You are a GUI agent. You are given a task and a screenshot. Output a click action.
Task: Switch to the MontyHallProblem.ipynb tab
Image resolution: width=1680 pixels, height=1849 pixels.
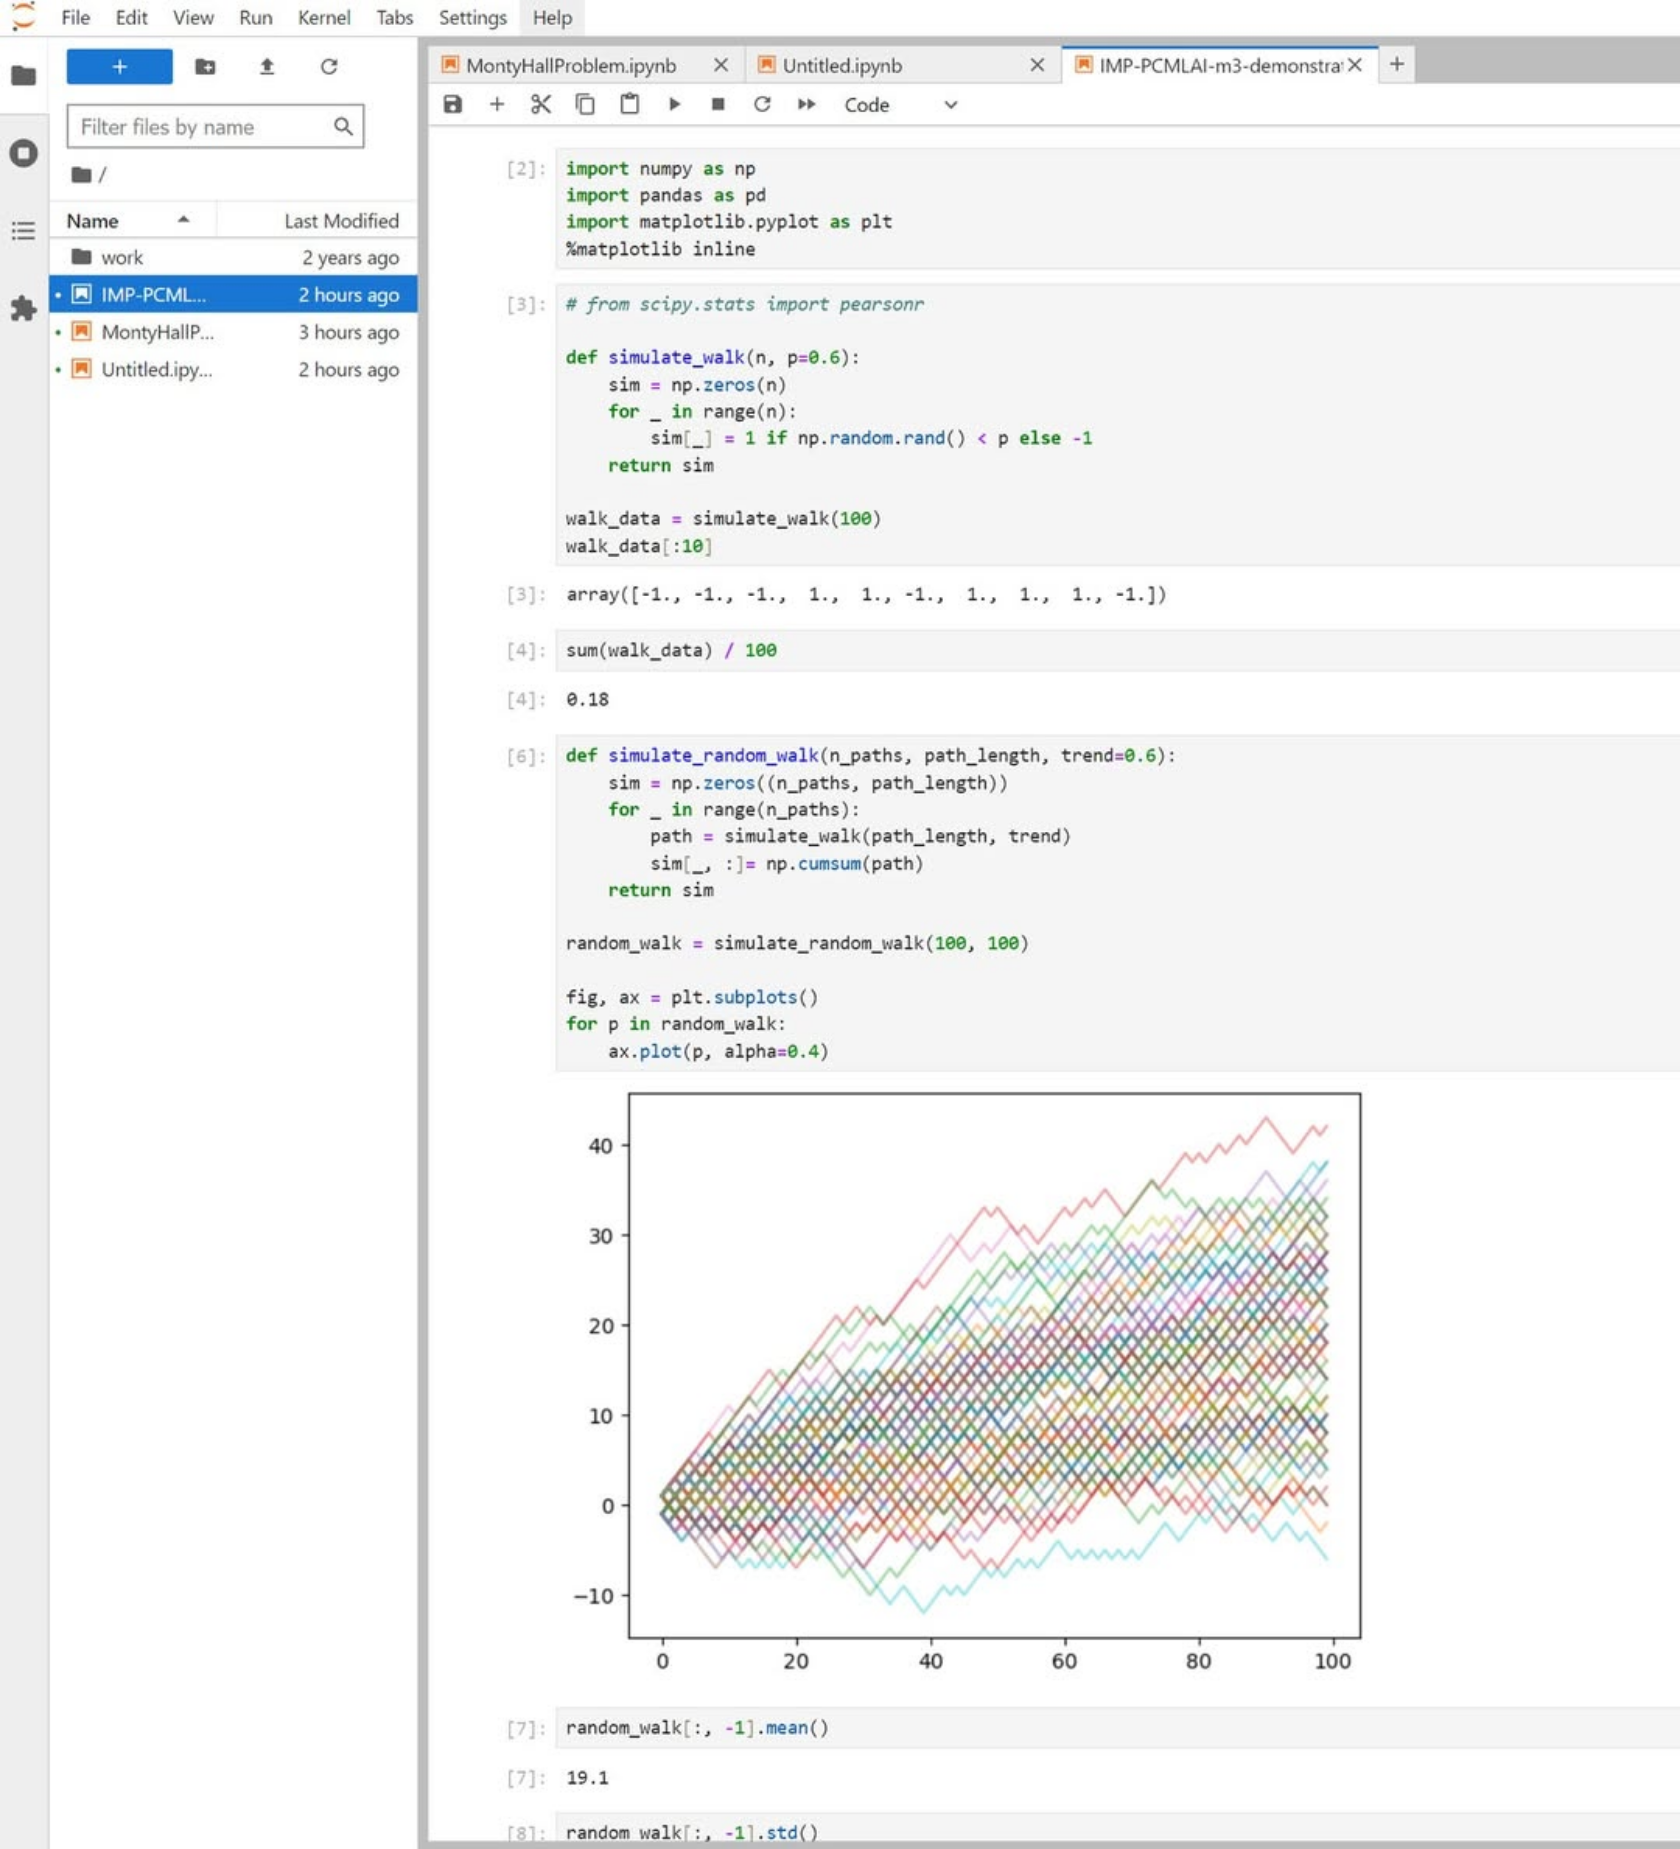(x=571, y=66)
